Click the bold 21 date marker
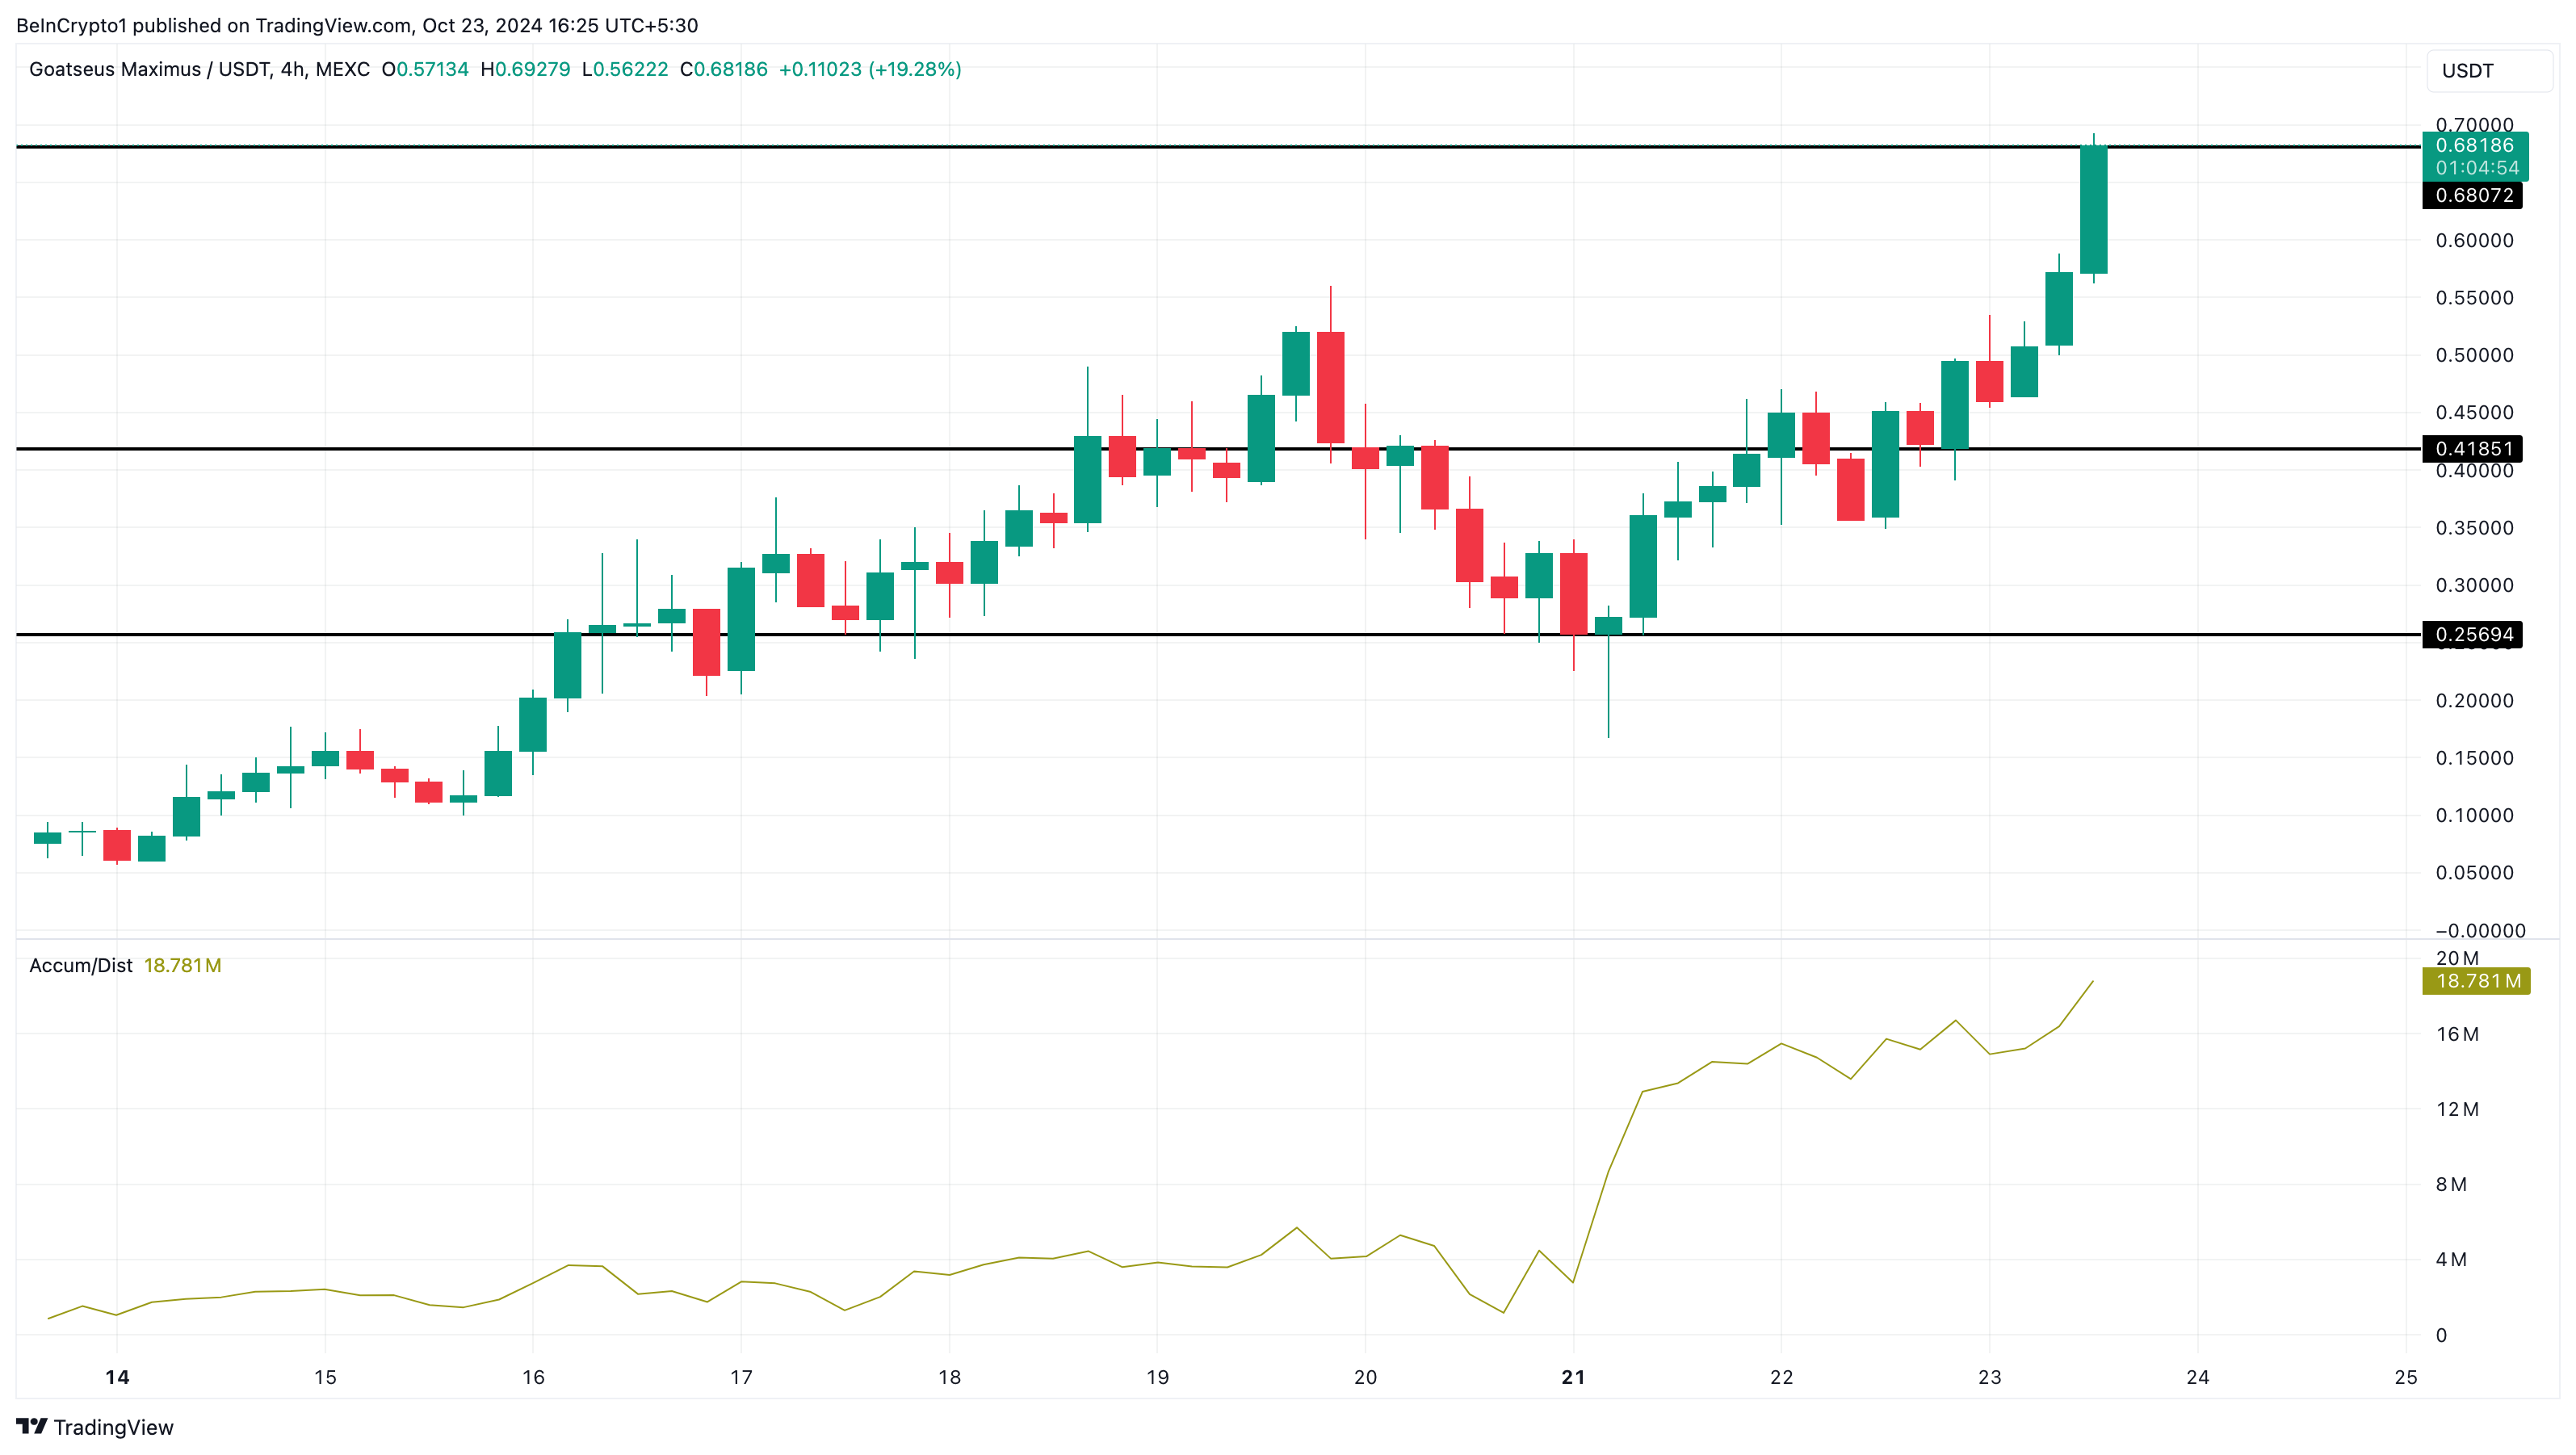Image resolution: width=2576 pixels, height=1455 pixels. click(x=1573, y=1377)
